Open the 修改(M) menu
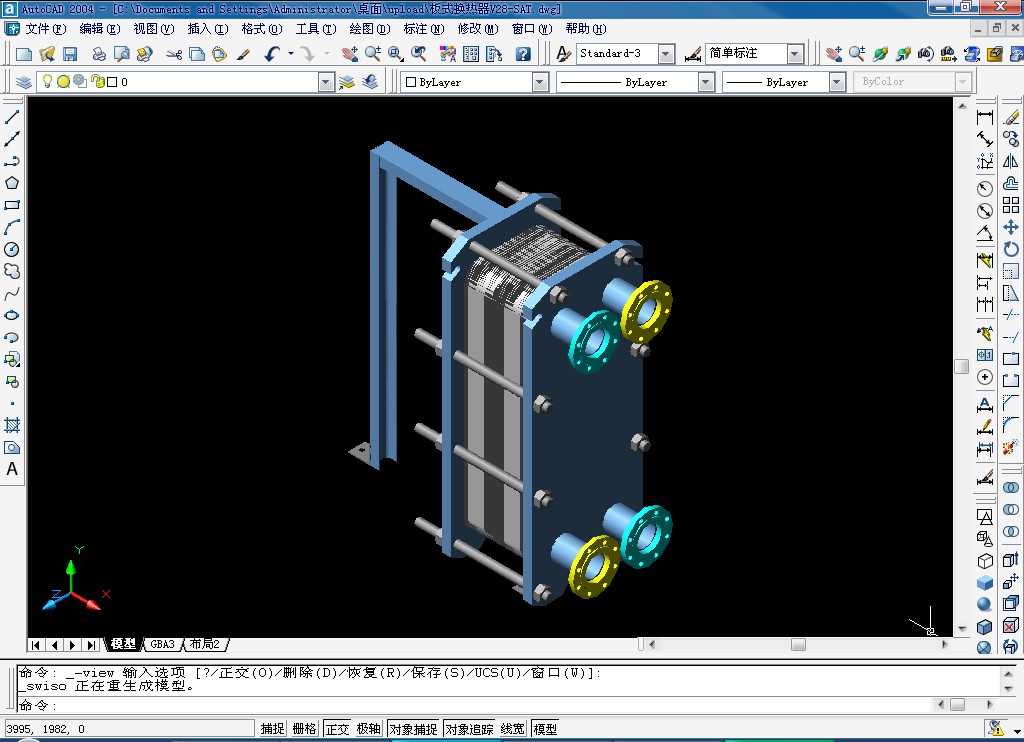Screen dimensions: 1024x742 click(x=477, y=29)
